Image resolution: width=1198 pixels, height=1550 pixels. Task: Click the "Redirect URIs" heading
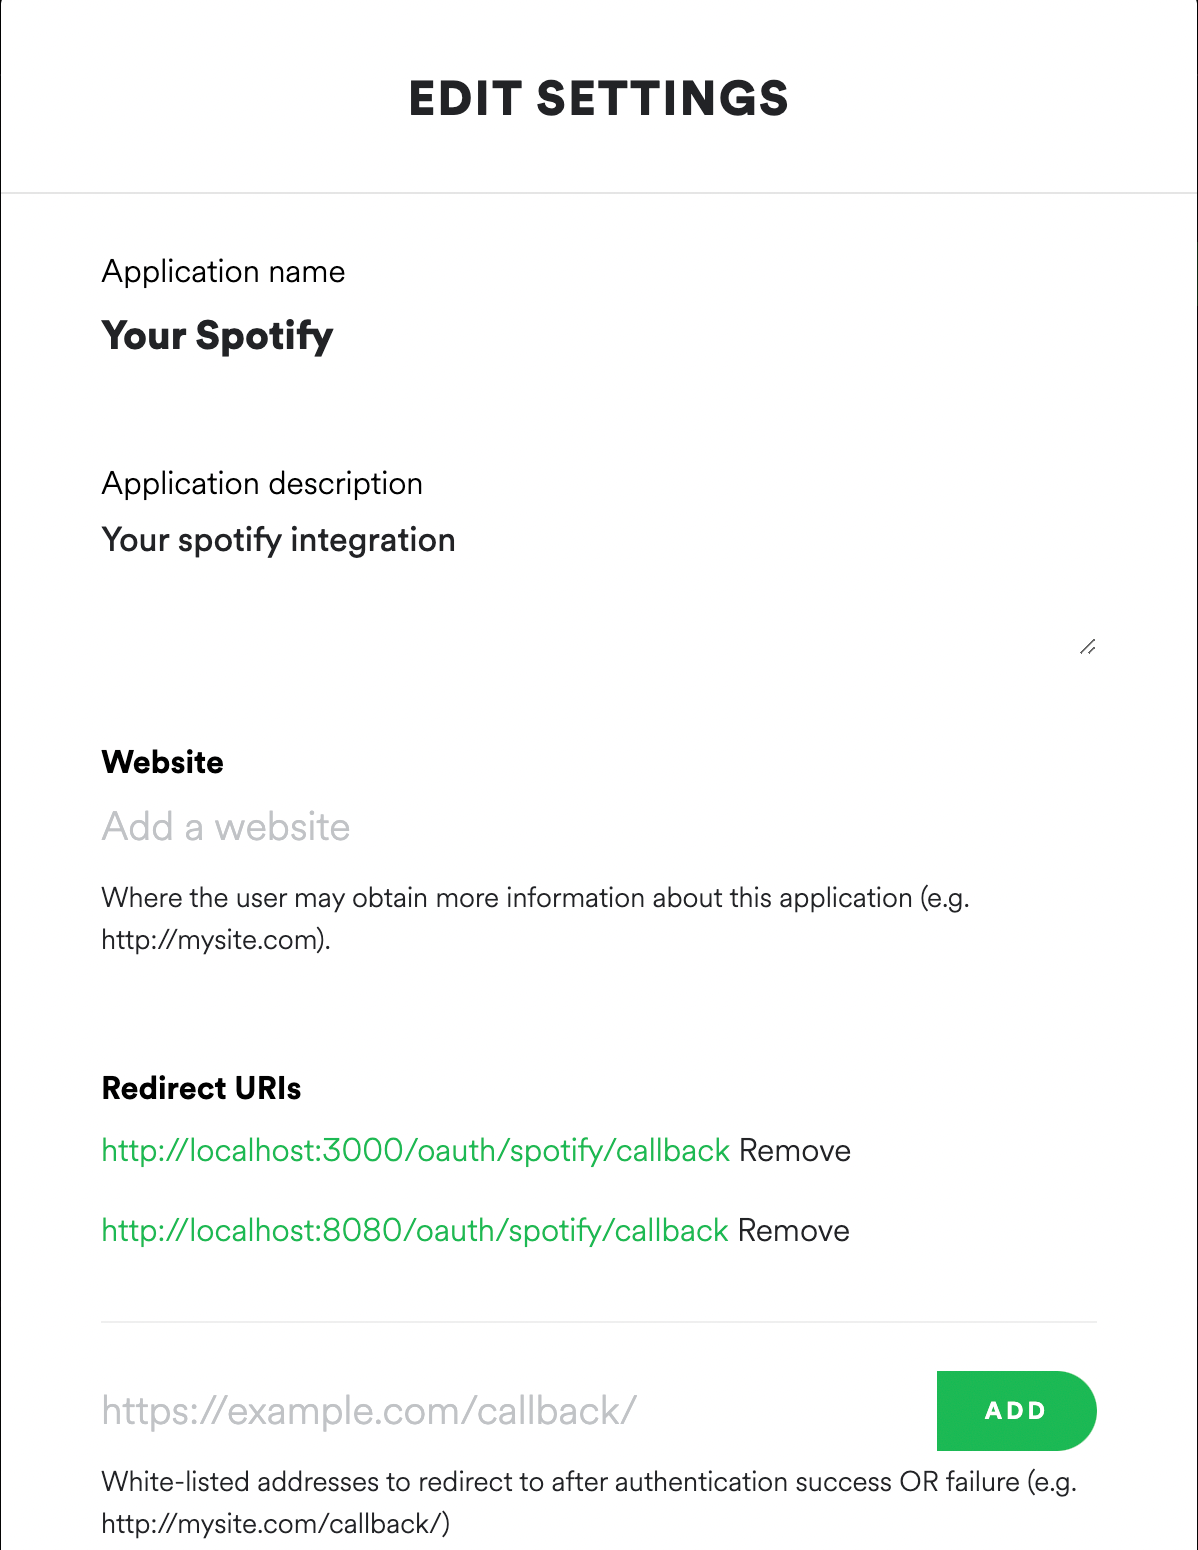(202, 1088)
